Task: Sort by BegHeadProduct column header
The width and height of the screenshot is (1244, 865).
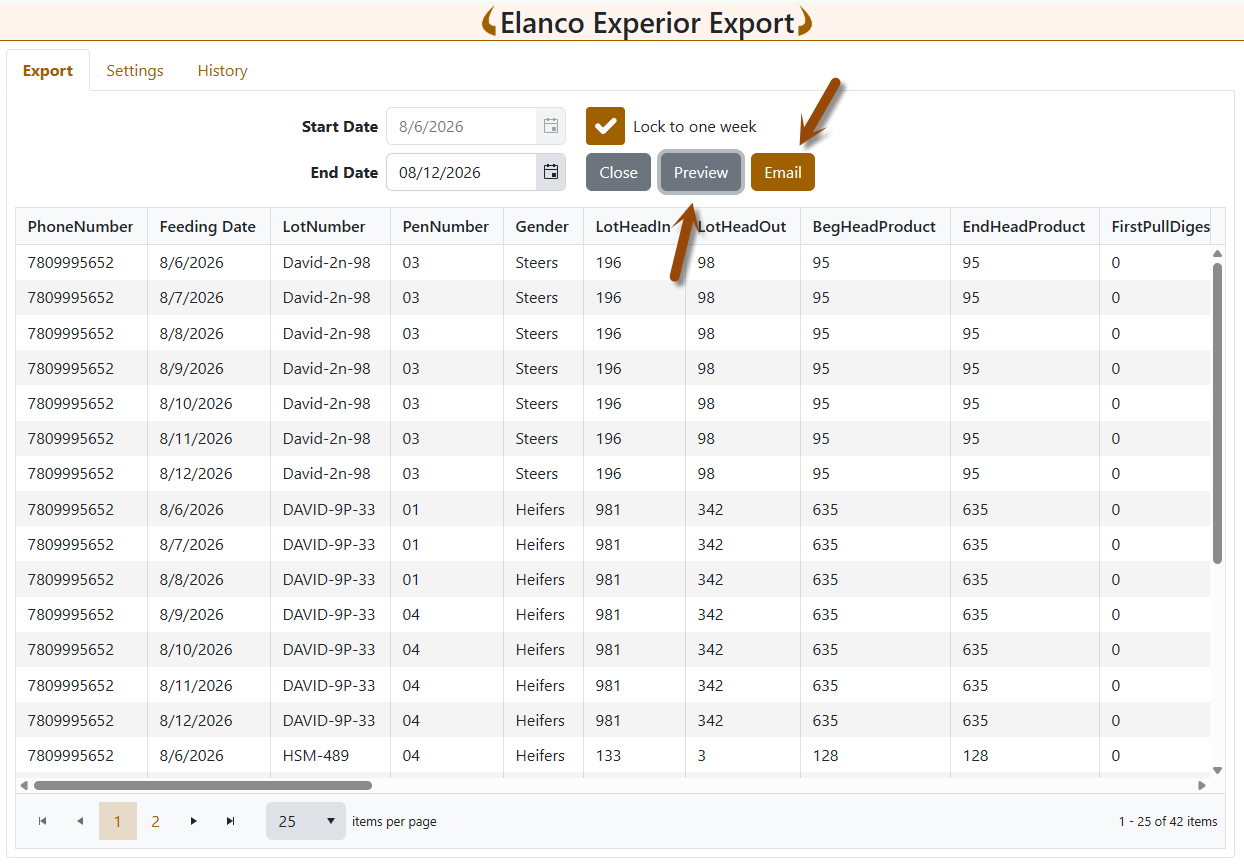Action: tap(874, 227)
